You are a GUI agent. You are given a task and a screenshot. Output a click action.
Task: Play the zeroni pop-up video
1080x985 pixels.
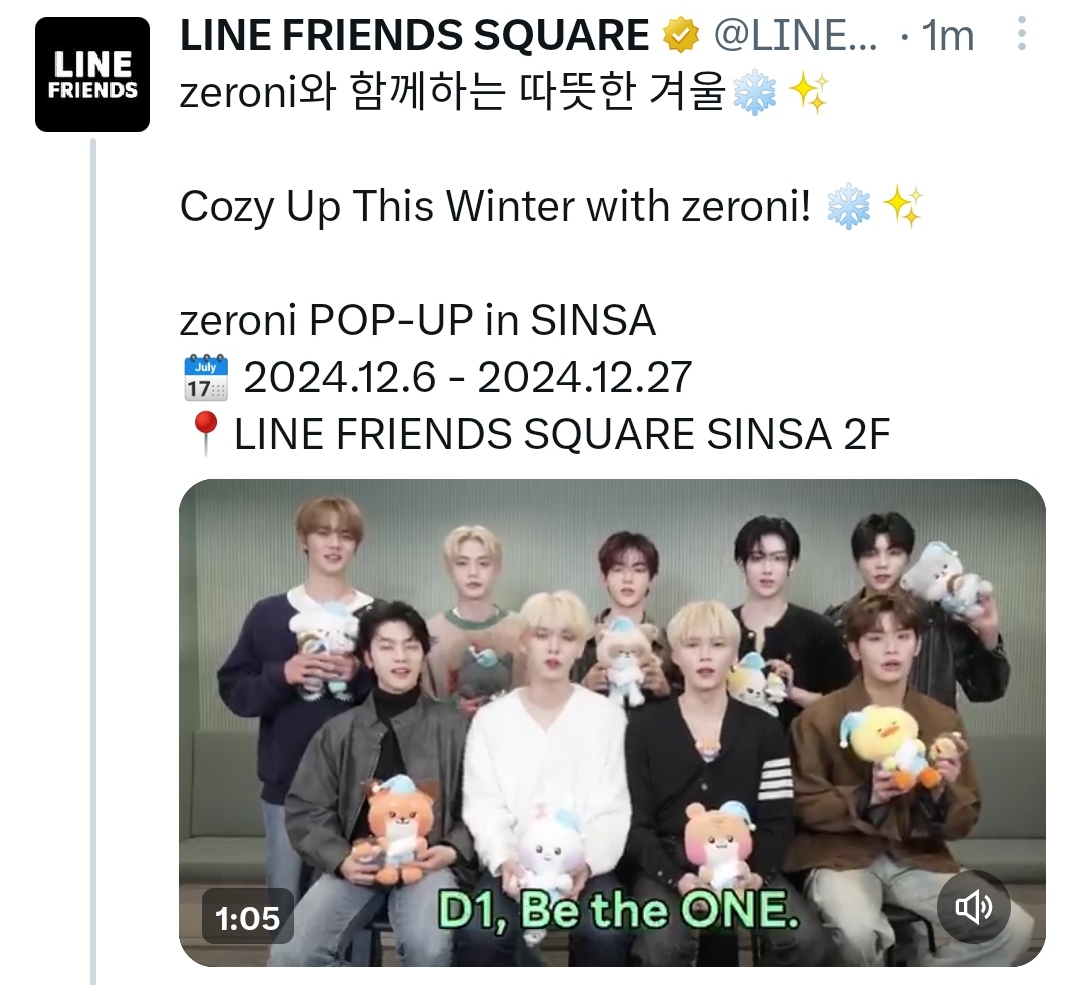coord(612,722)
